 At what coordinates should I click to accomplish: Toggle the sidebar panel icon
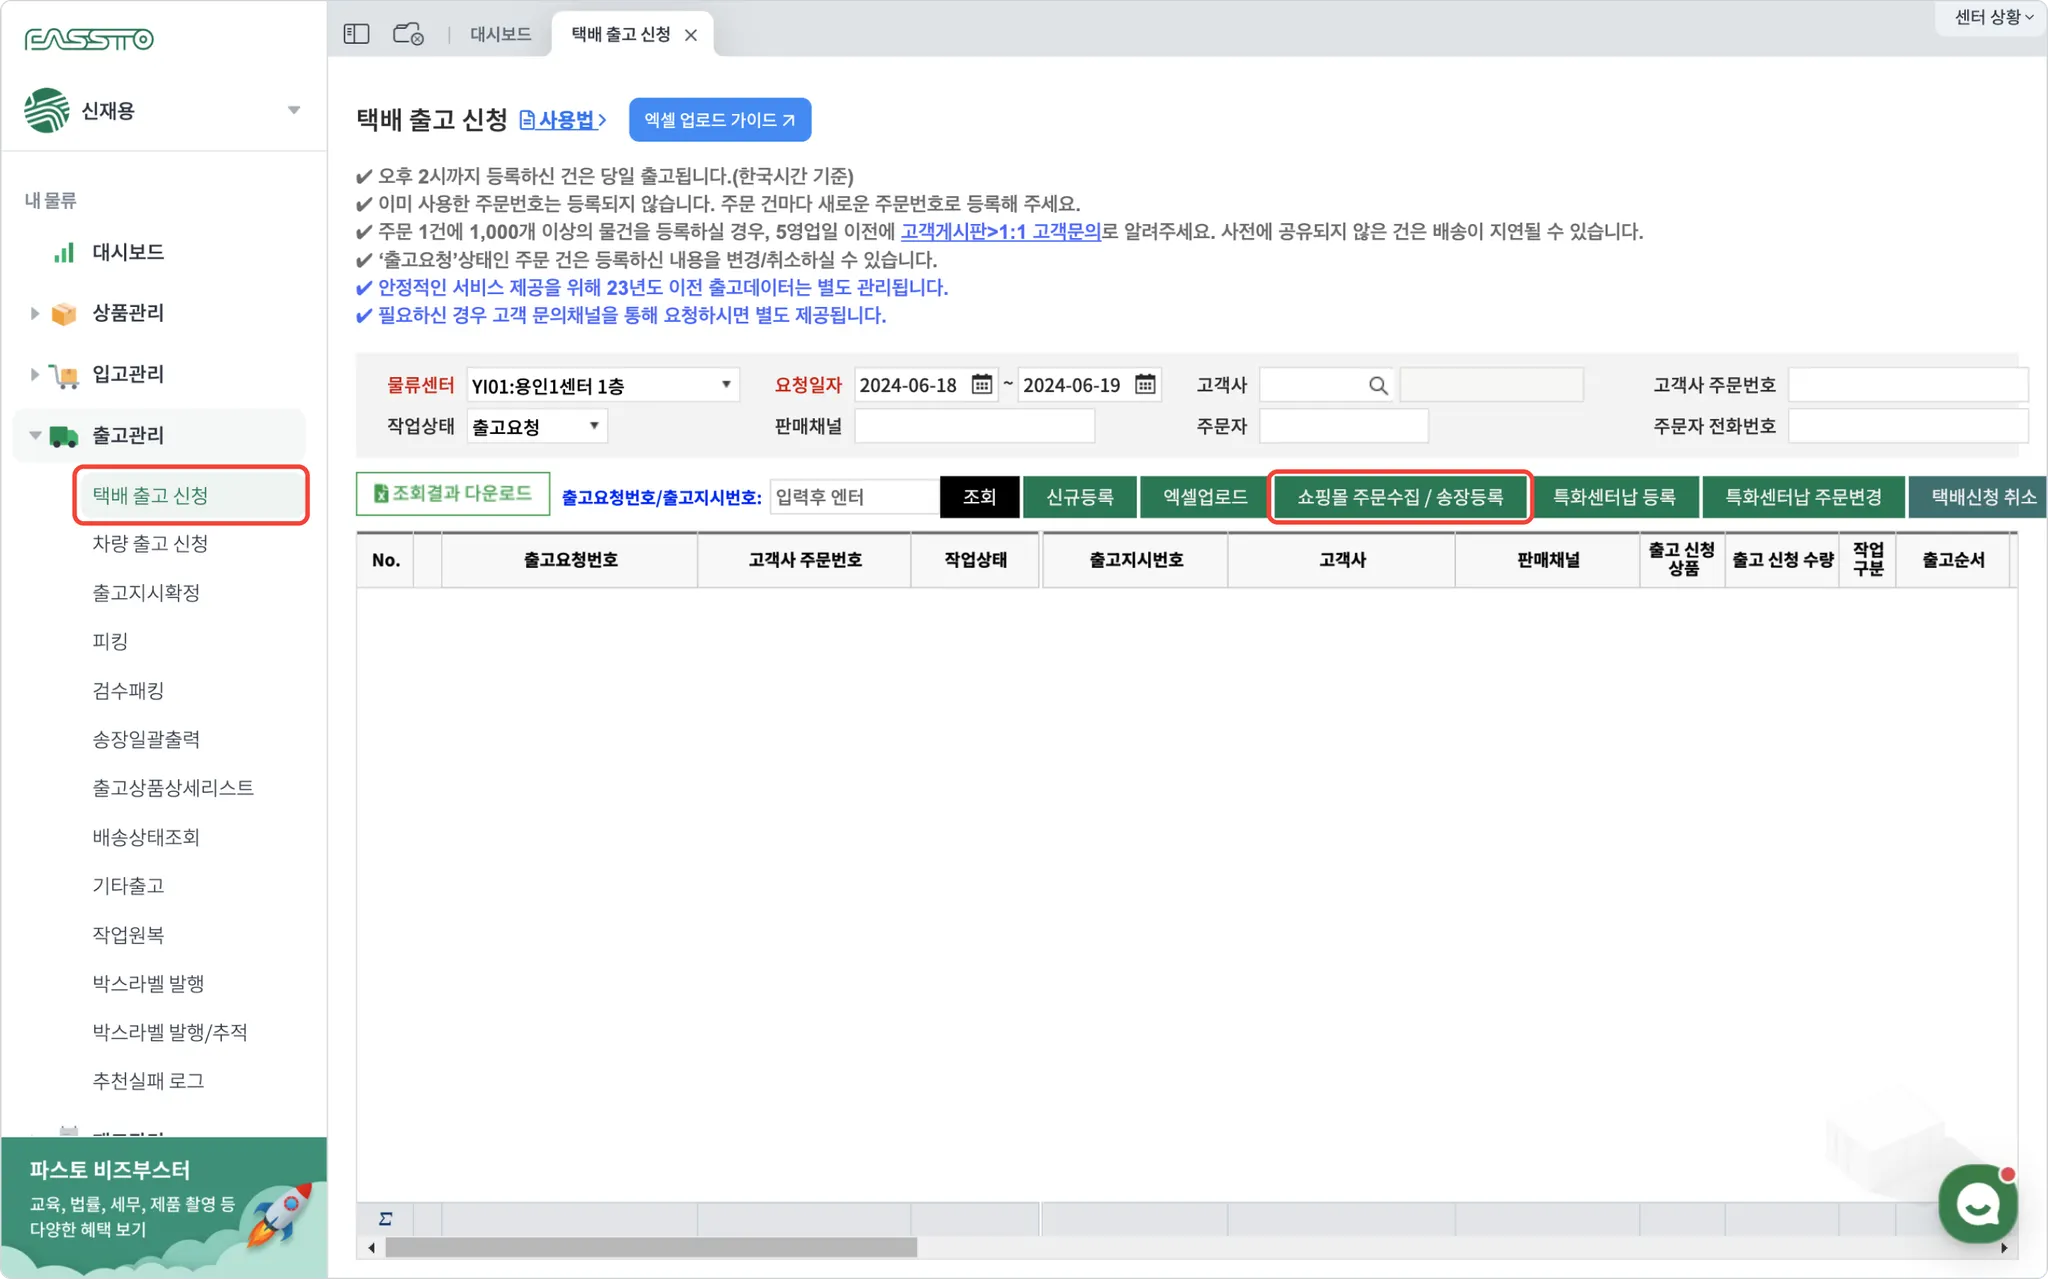pos(356,34)
